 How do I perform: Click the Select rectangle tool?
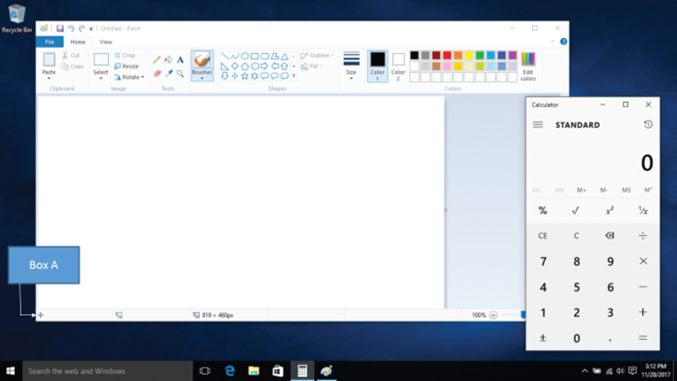click(101, 60)
